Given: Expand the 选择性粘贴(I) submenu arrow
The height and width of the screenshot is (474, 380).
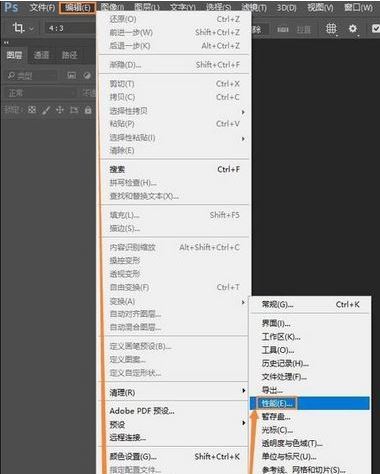Looking at the screenshot, I should coord(243,138).
